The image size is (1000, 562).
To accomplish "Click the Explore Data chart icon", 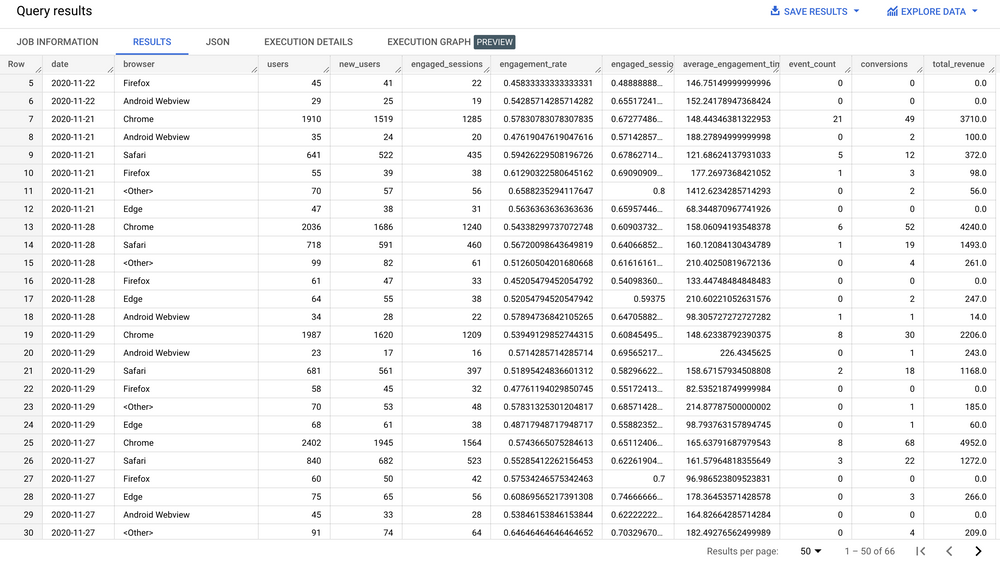I will point(892,11).
